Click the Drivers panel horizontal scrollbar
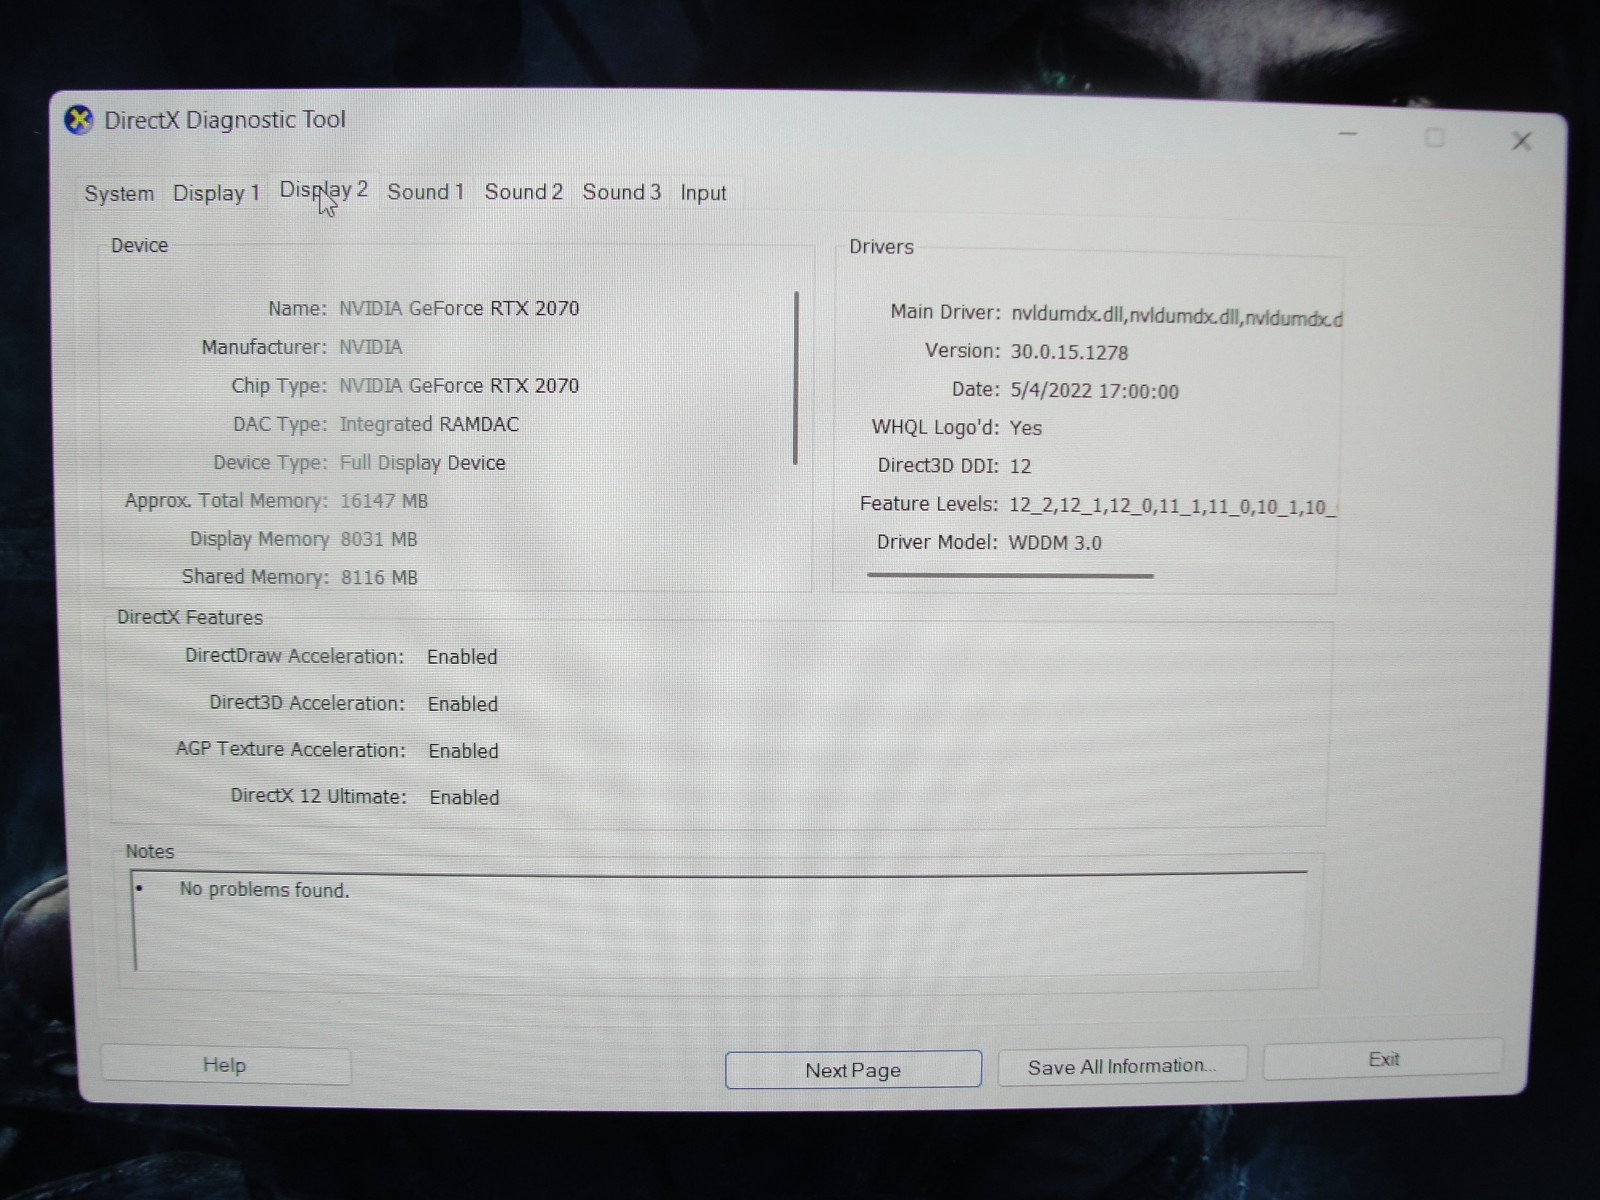Image resolution: width=1600 pixels, height=1200 pixels. tap(1010, 575)
